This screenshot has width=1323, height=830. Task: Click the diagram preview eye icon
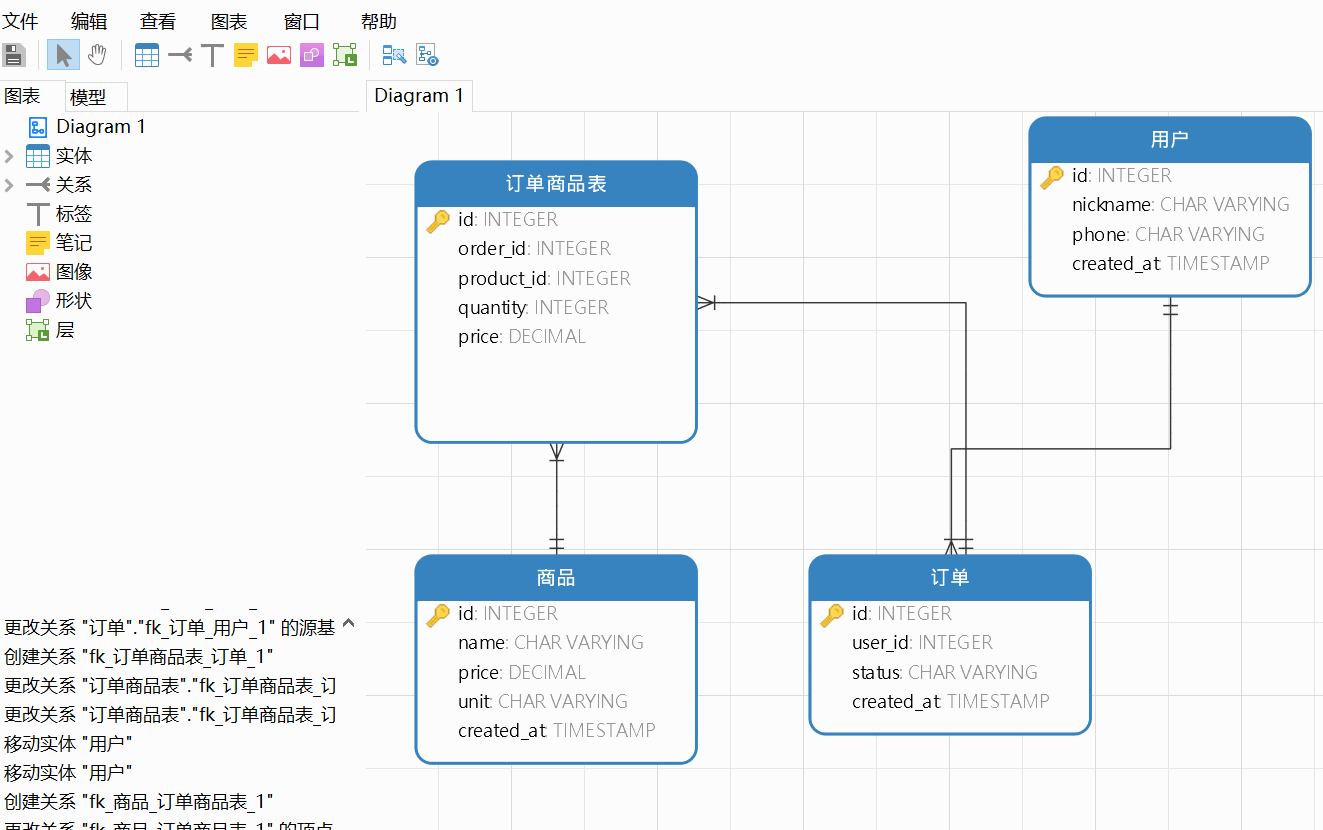[x=427, y=55]
